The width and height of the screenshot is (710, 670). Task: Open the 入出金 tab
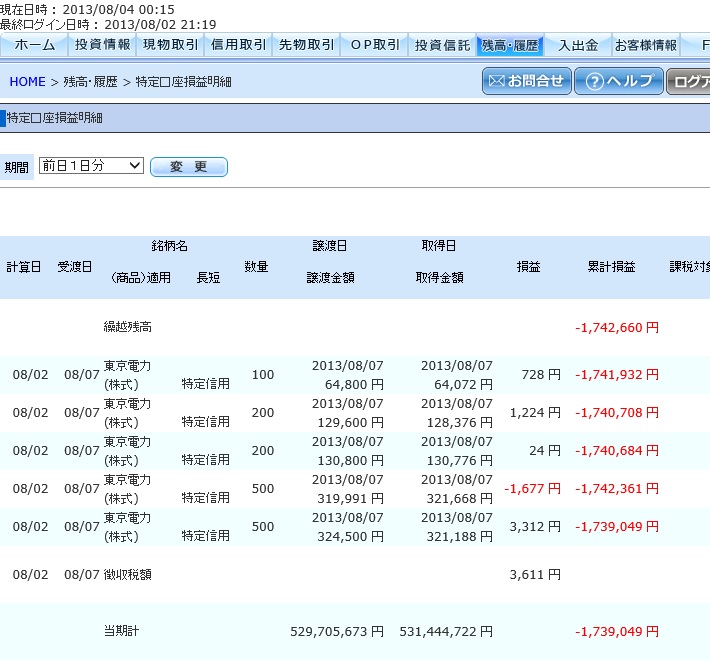[x=577, y=45]
